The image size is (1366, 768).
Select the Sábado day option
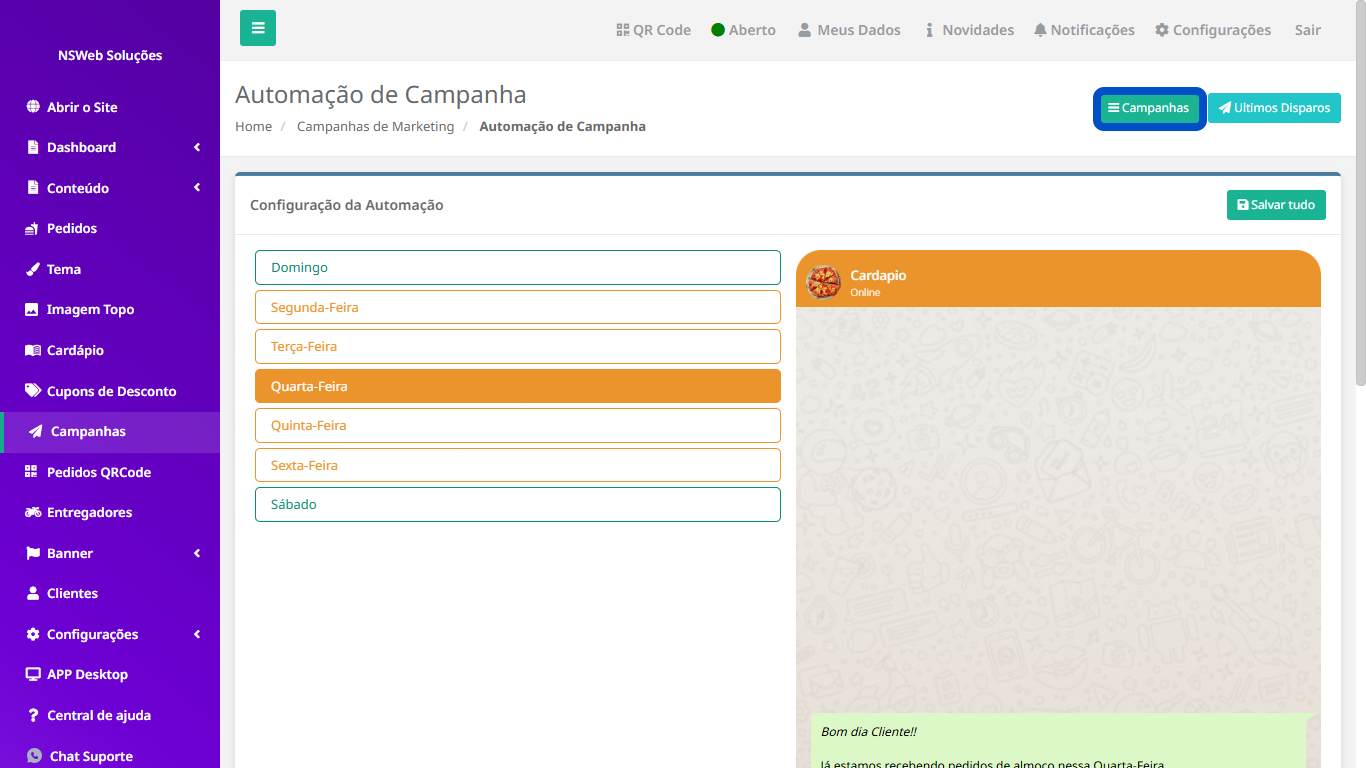(518, 504)
